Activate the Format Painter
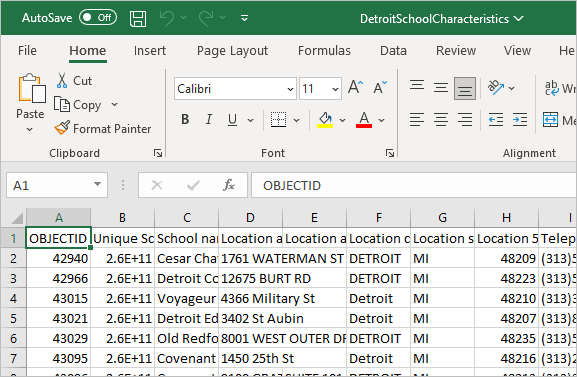Image resolution: width=577 pixels, height=377 pixels. [x=103, y=128]
